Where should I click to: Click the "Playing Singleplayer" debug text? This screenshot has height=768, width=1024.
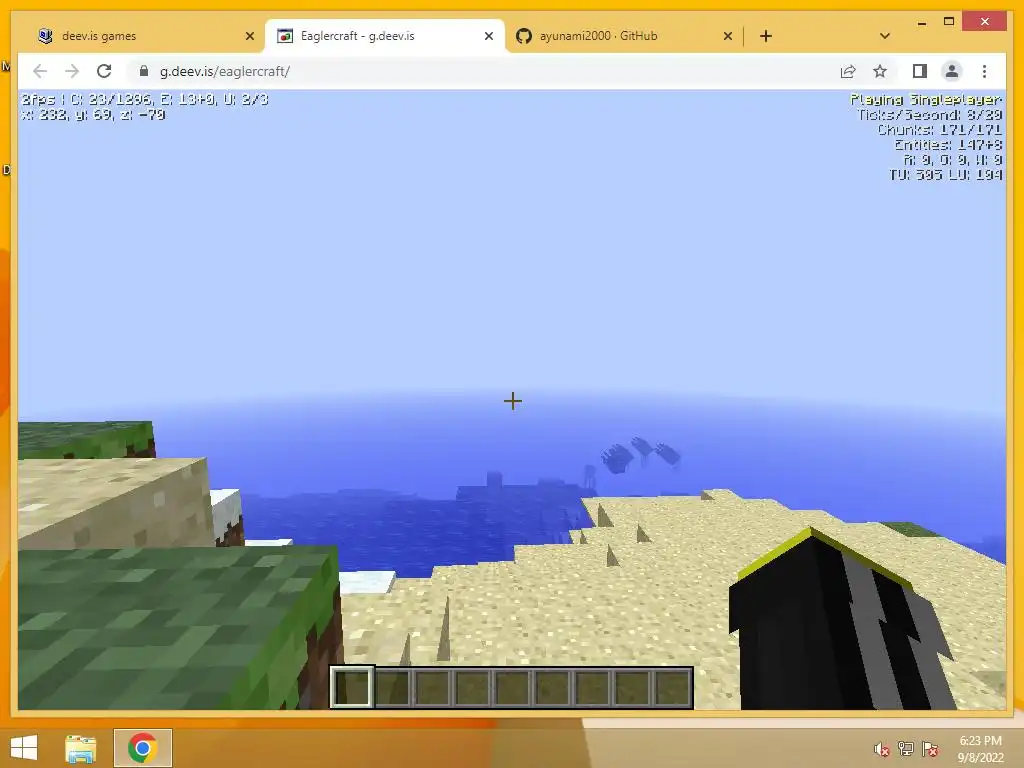[925, 99]
